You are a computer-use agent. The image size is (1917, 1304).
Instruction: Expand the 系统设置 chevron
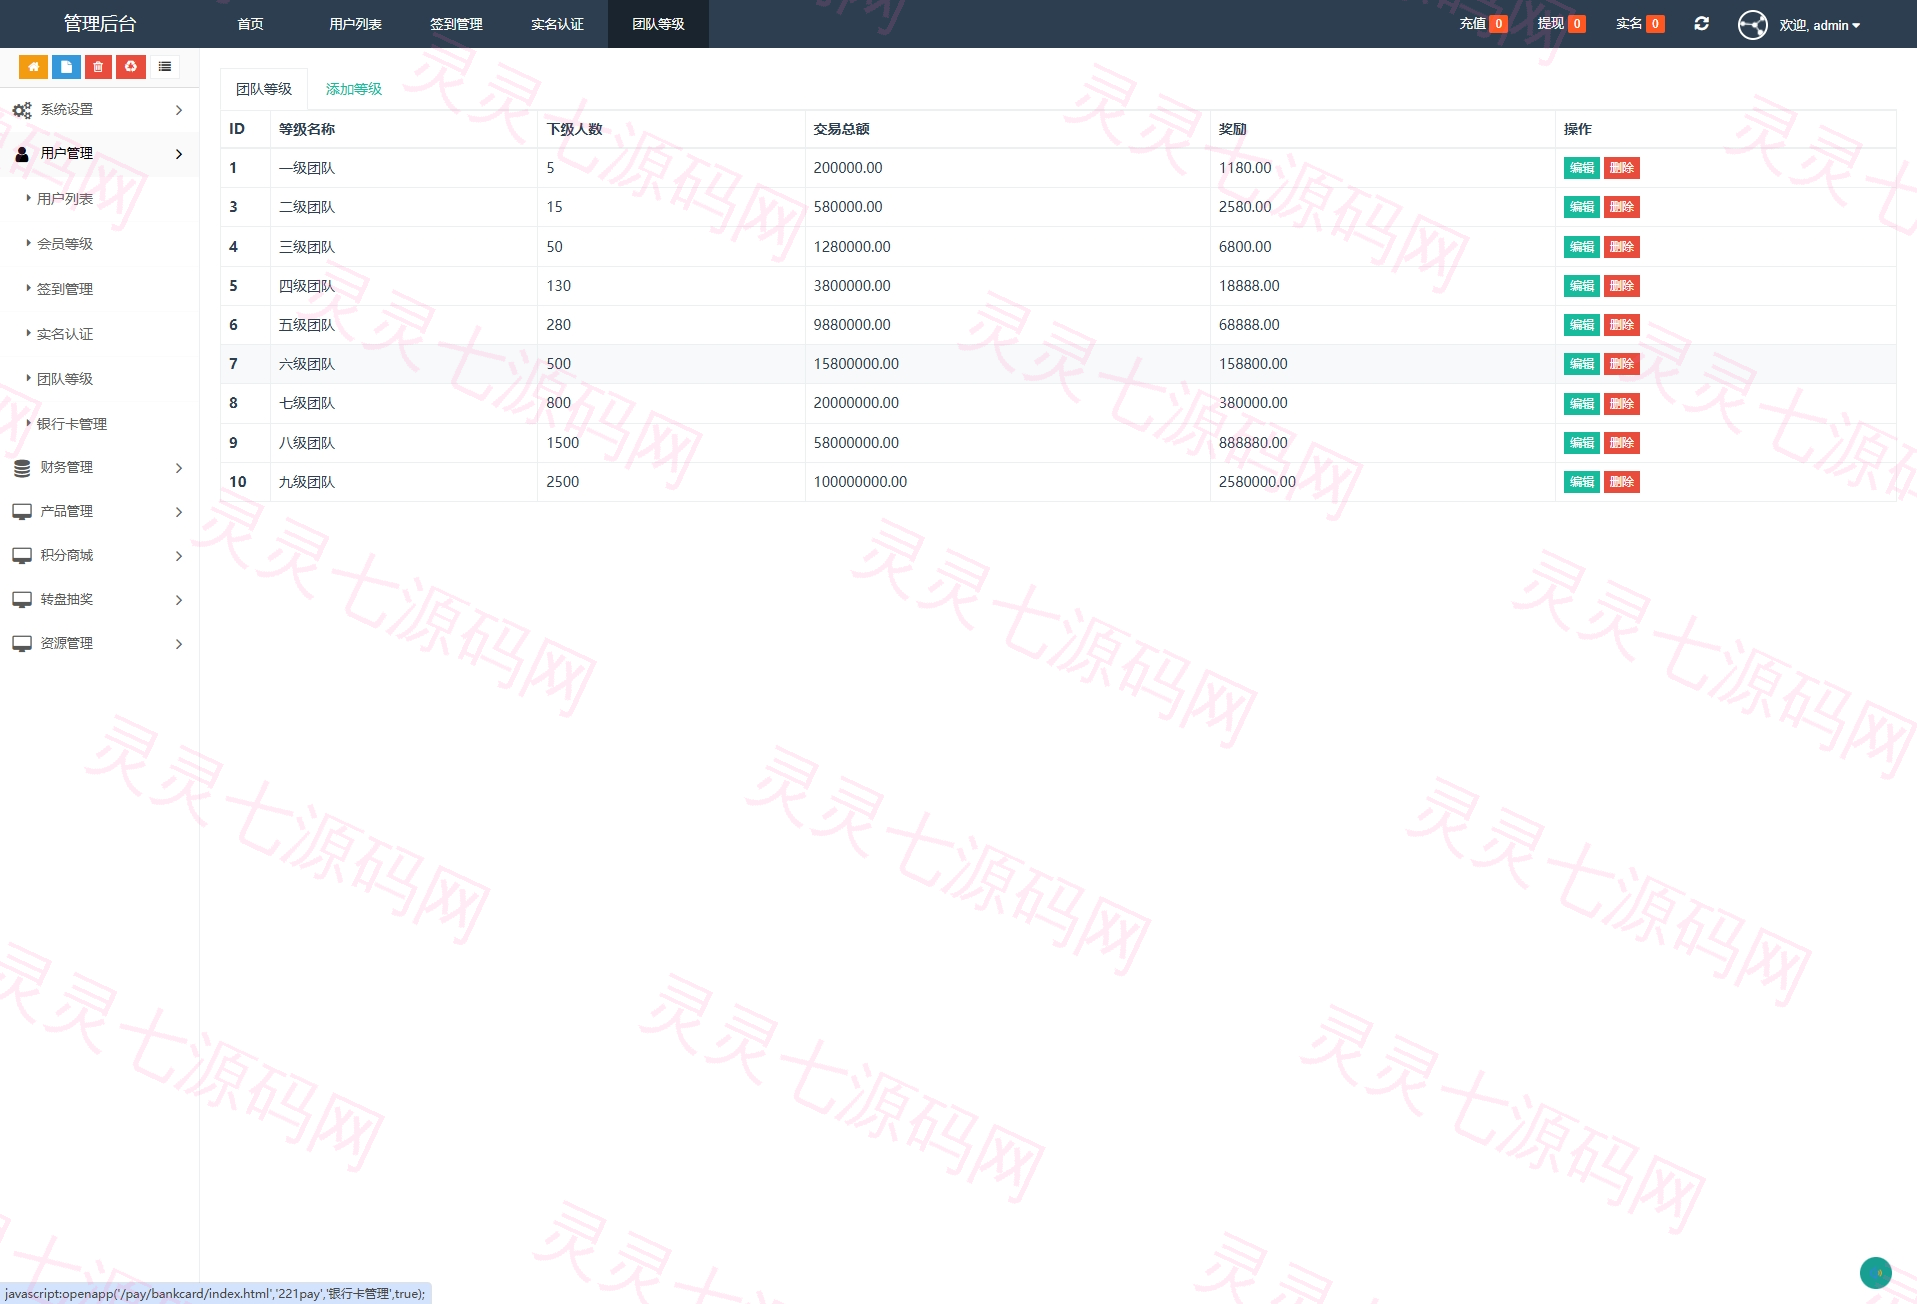coord(179,110)
